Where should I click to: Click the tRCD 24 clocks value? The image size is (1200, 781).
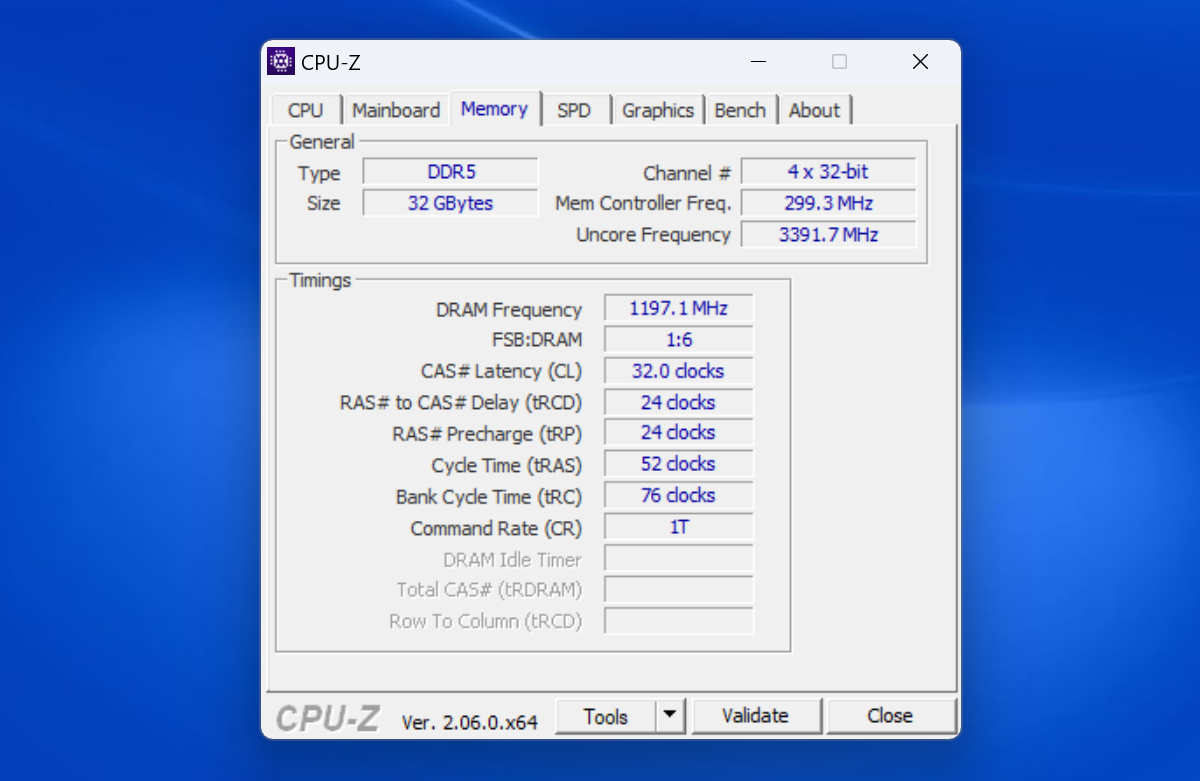pyautogui.click(x=679, y=402)
